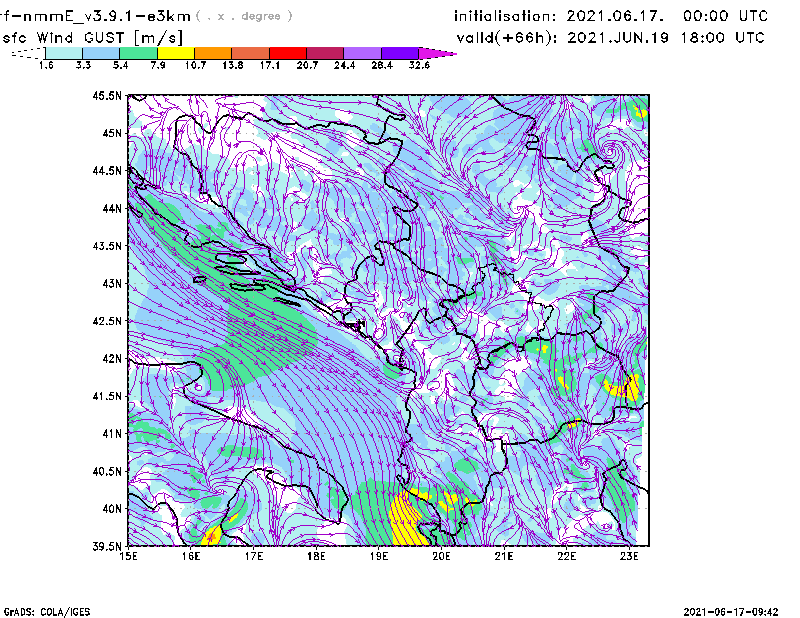This screenshot has width=800, height=618.
Task: Click the 20E longitude label
Action: point(441,556)
